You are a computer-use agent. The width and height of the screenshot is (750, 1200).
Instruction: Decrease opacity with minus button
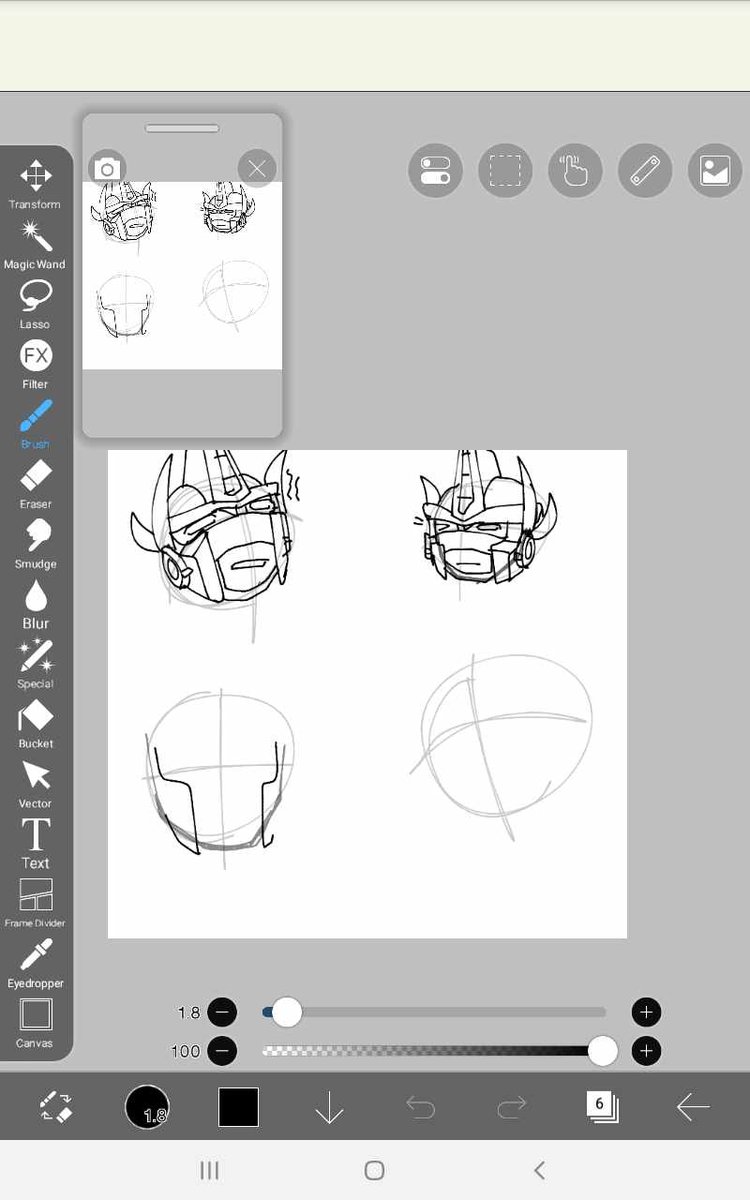pos(223,1051)
